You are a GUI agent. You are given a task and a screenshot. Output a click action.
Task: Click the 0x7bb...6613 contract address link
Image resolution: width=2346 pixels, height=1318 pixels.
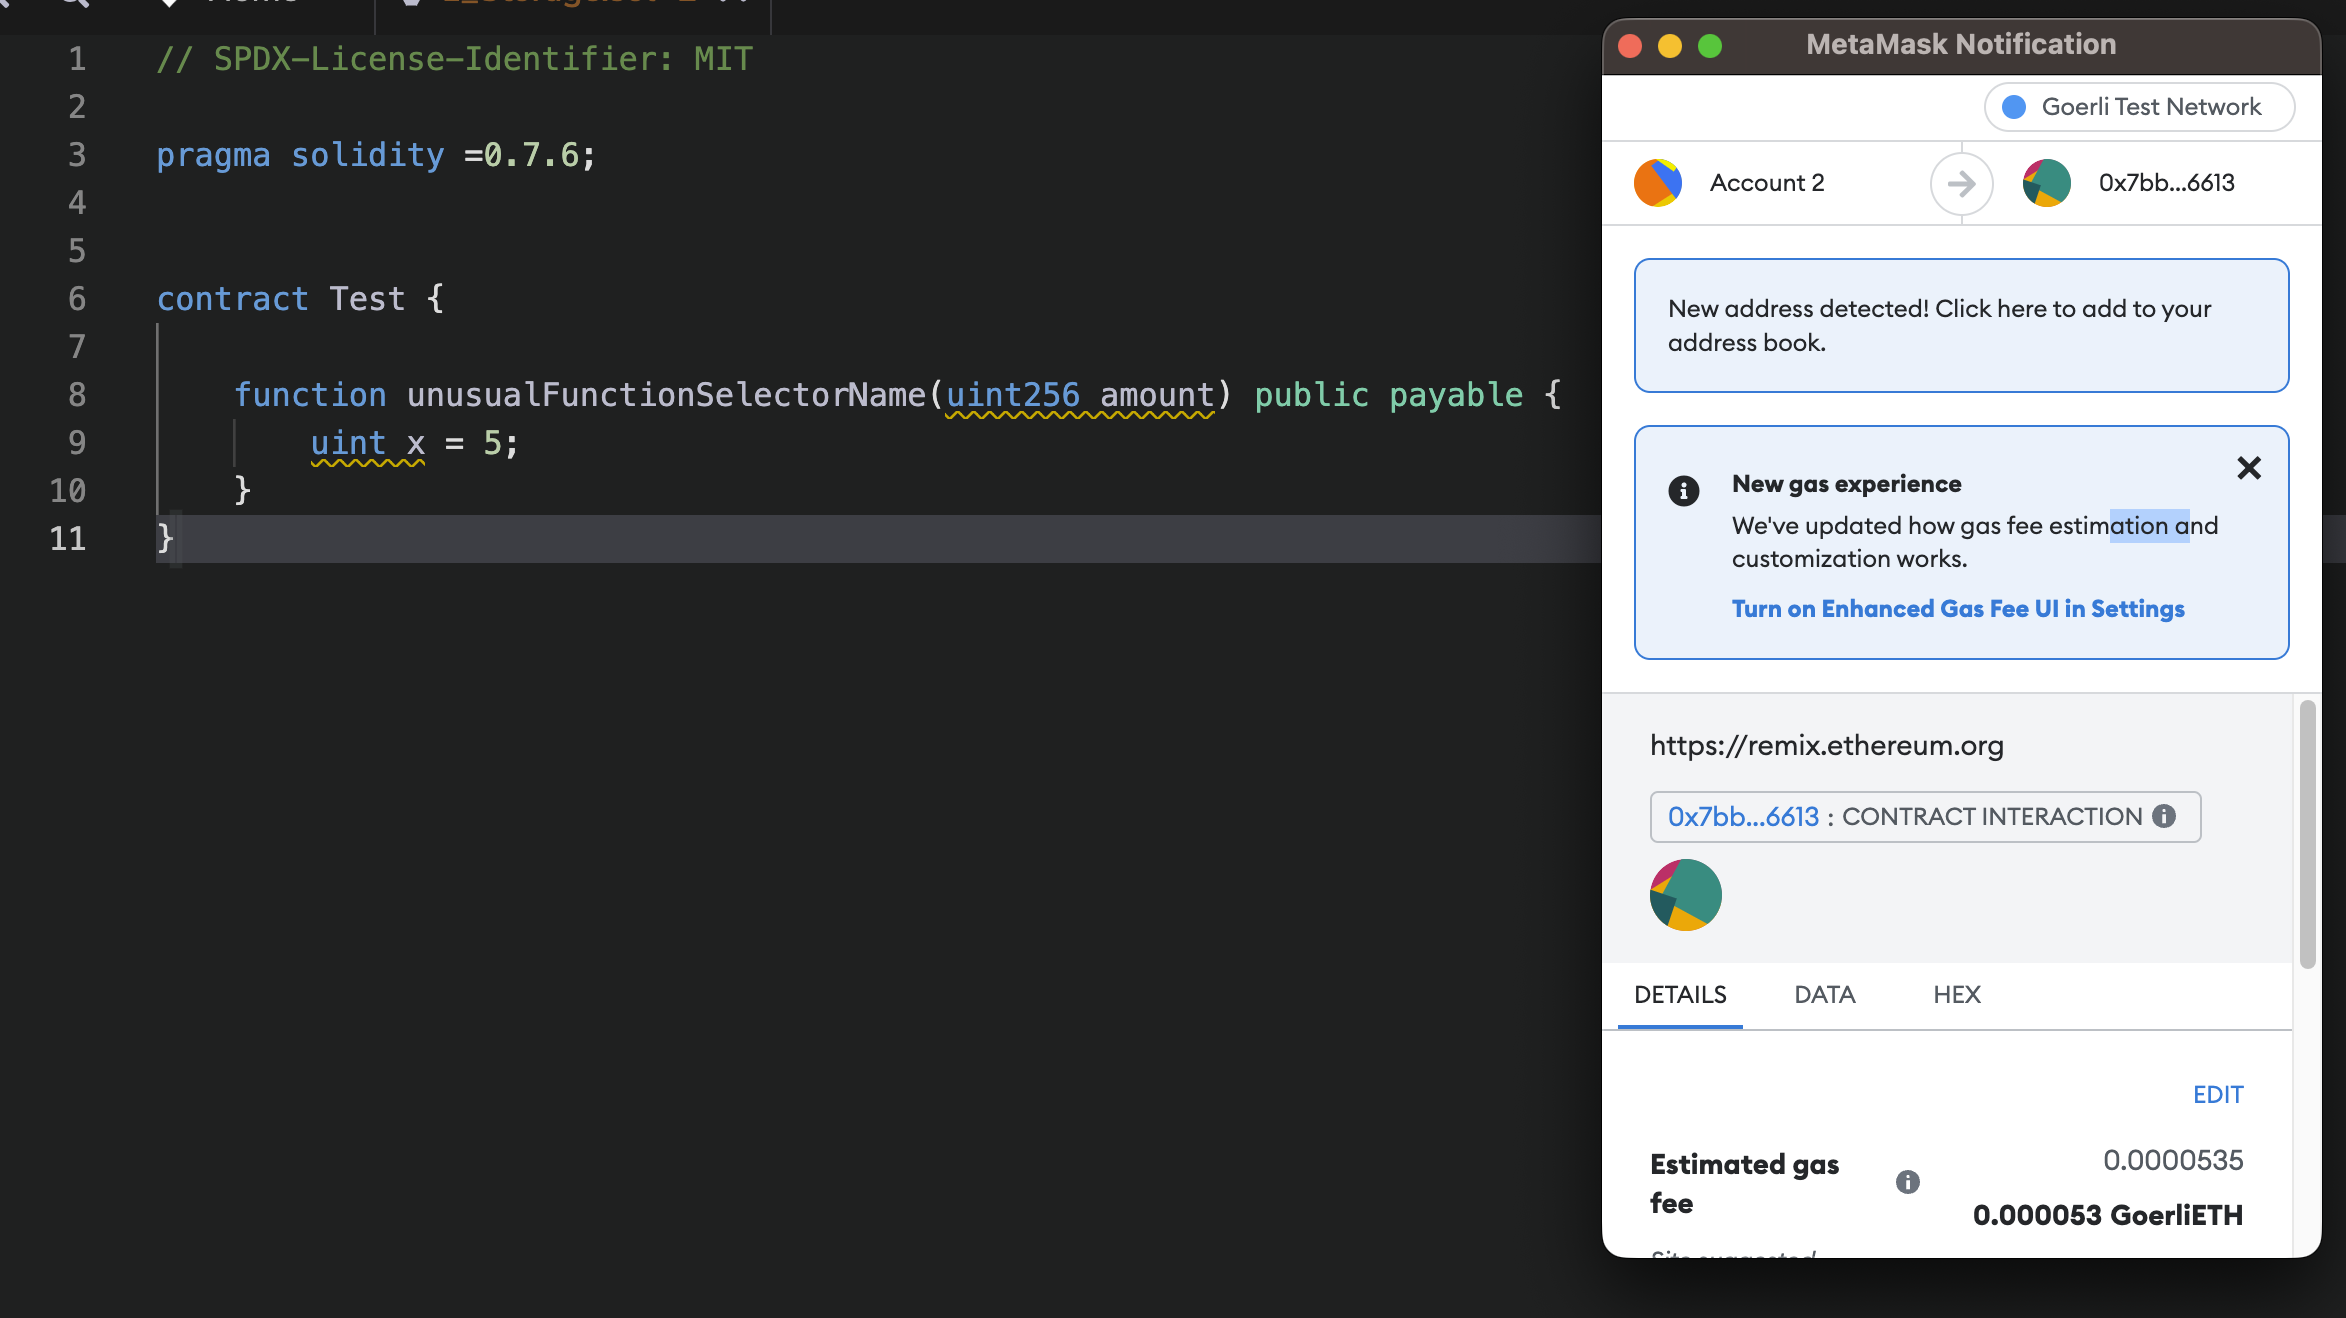[1743, 817]
